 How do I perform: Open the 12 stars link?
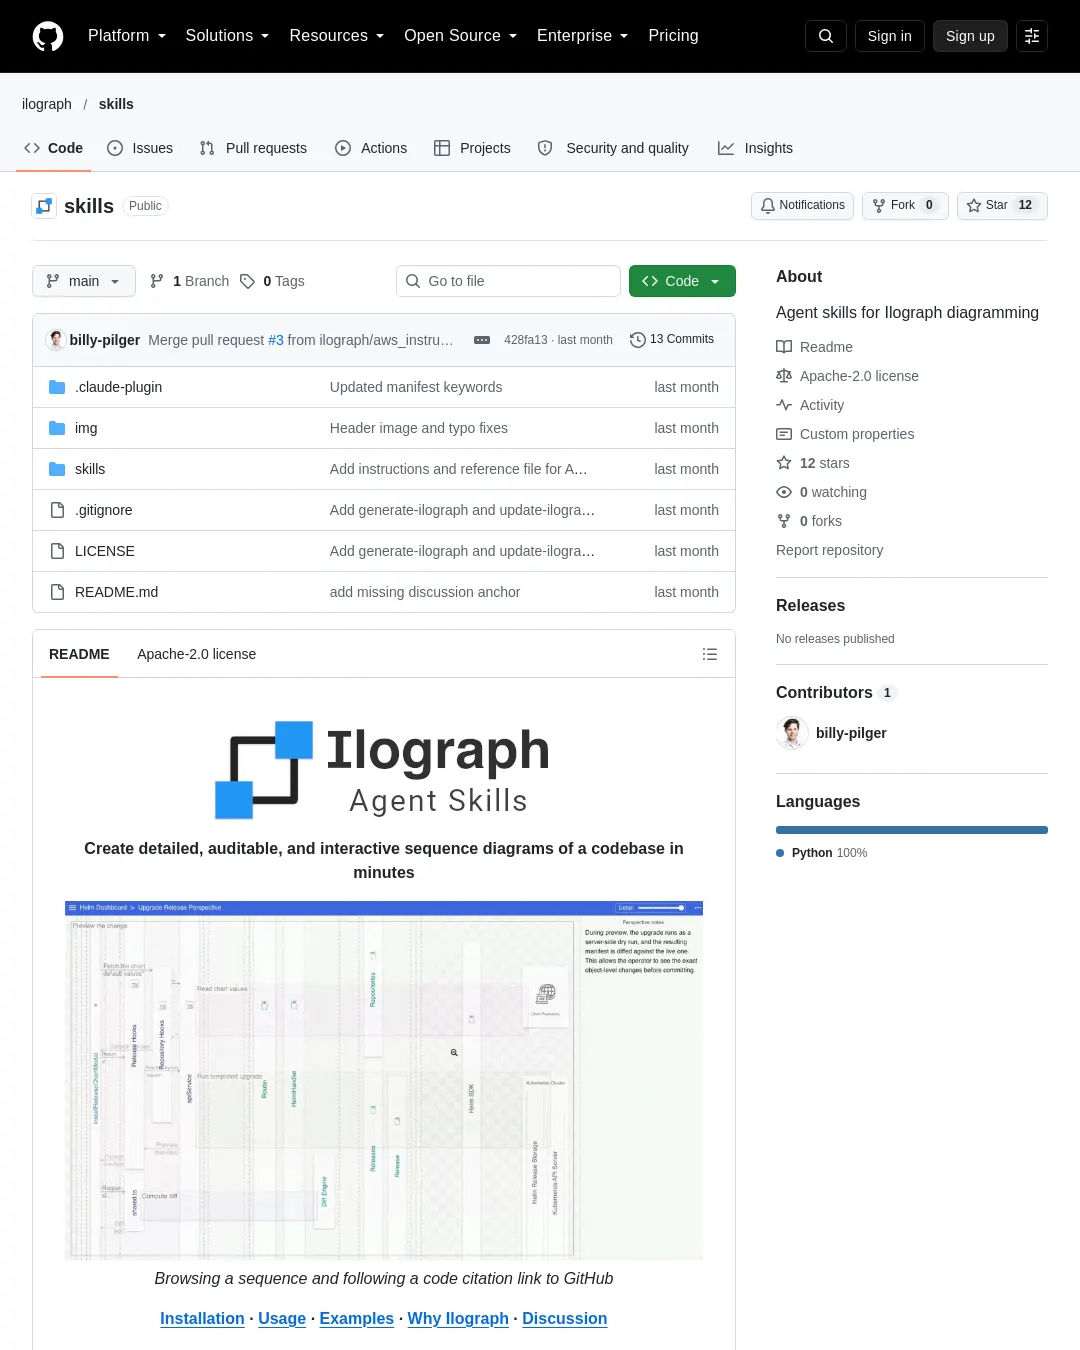825,463
